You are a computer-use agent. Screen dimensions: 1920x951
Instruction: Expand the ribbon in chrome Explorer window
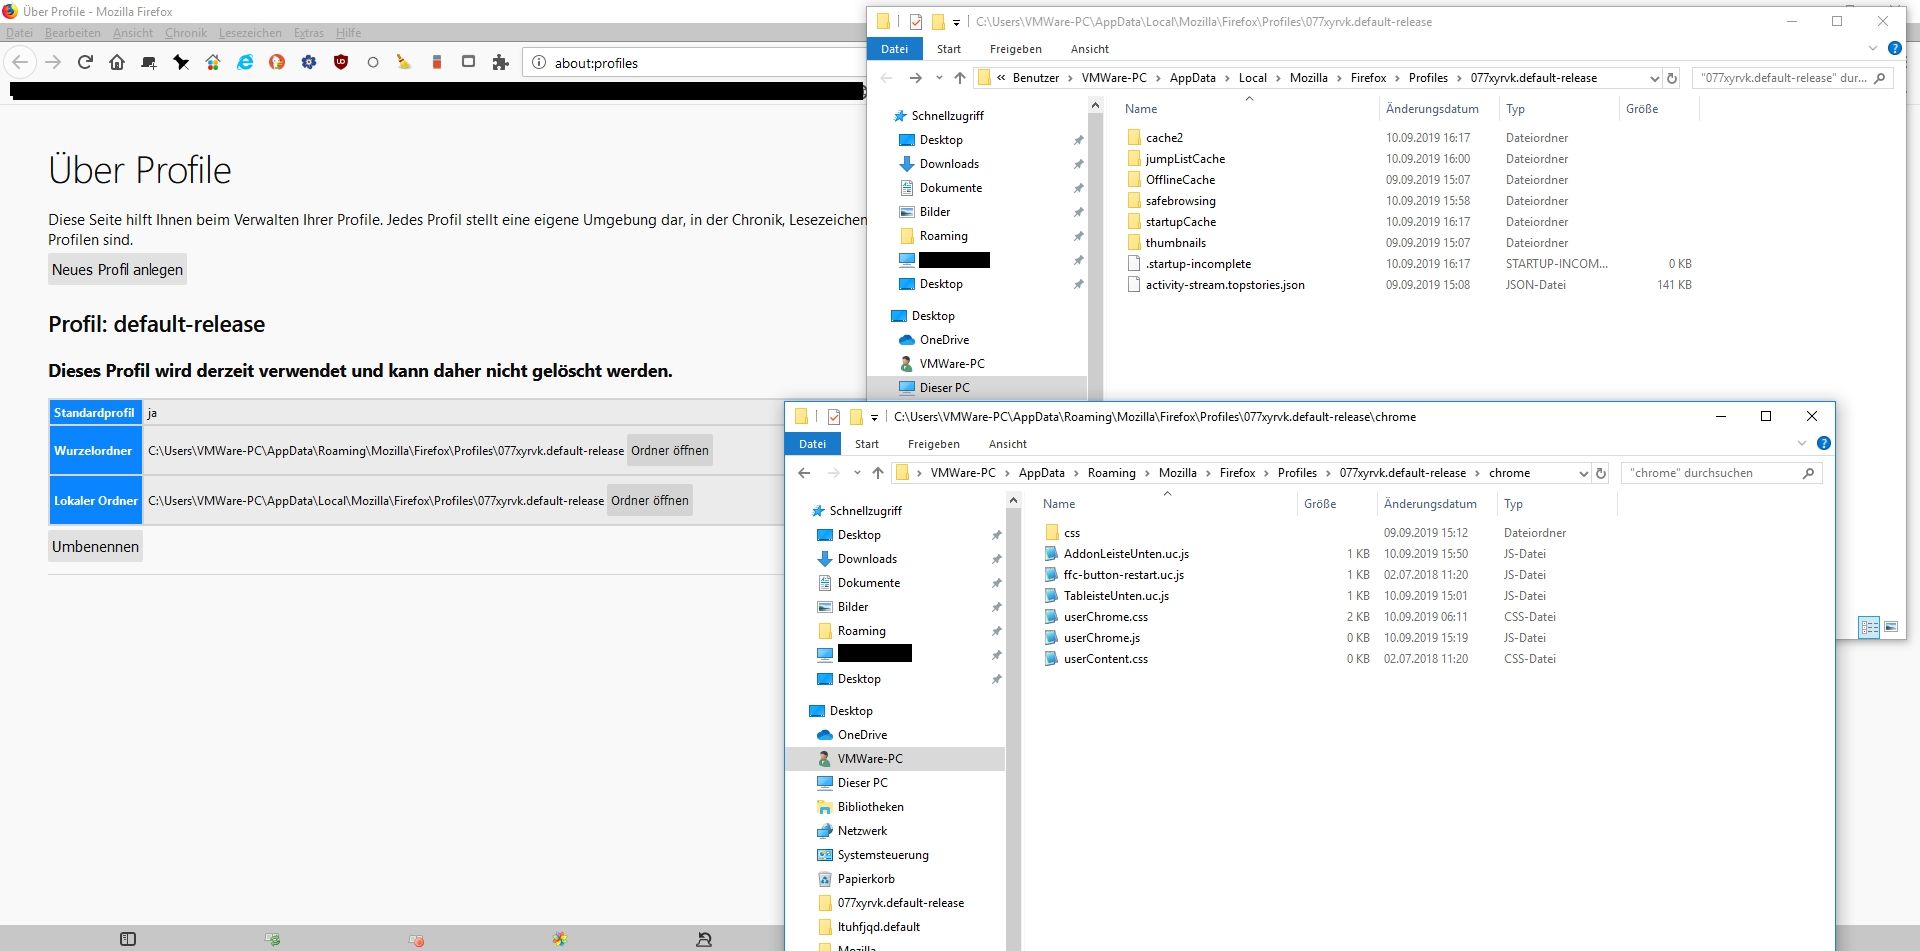(1802, 444)
